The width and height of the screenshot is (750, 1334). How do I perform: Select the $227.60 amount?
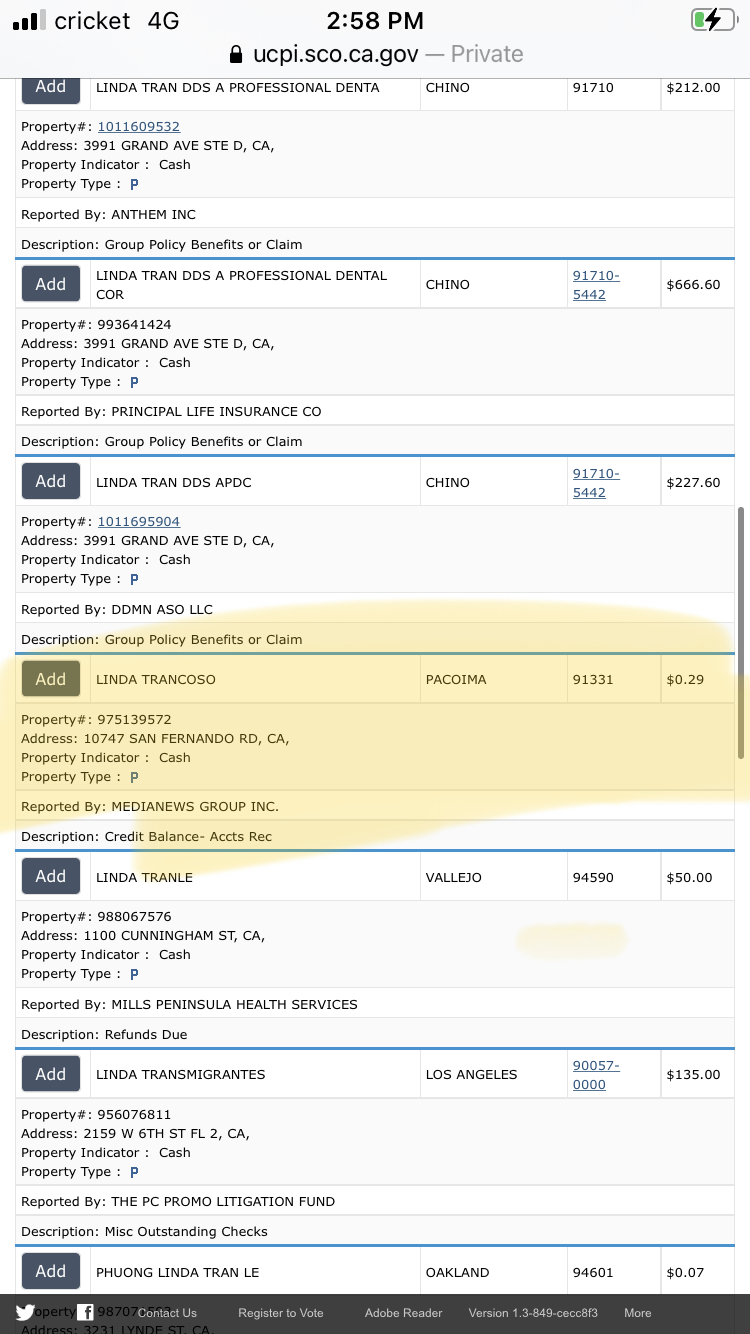pos(693,482)
